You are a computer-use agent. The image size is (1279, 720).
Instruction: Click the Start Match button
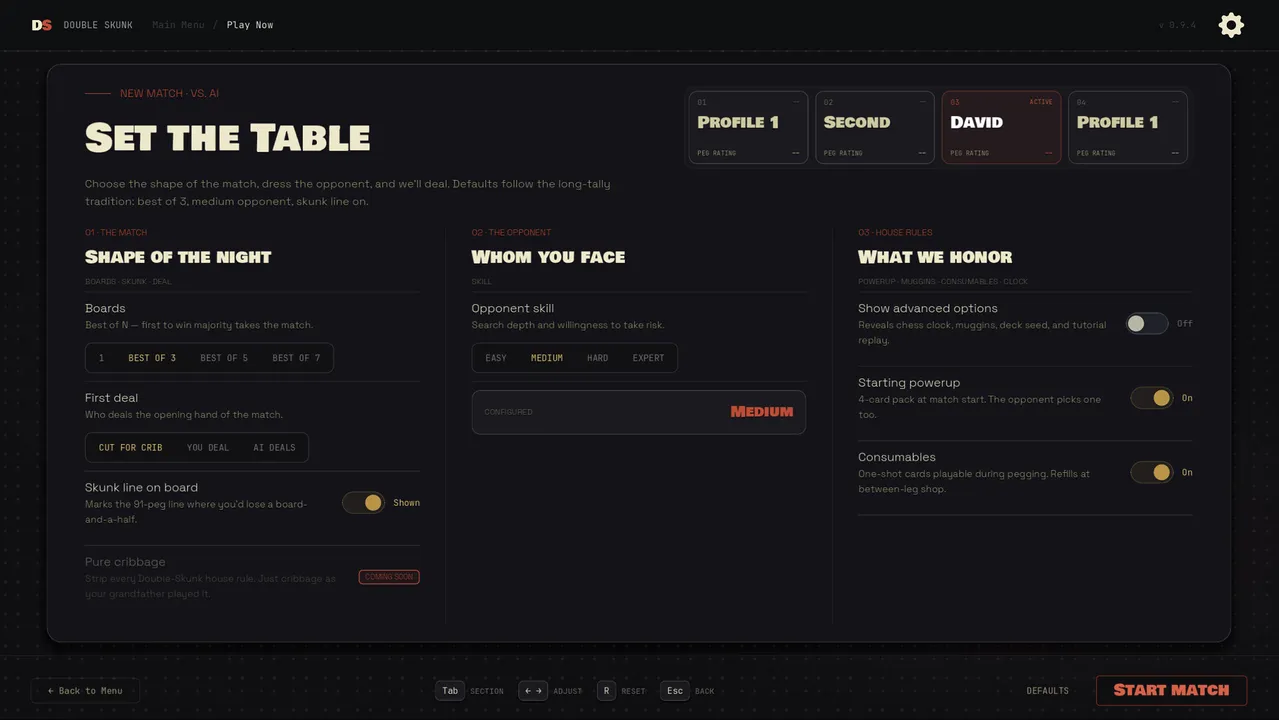point(1171,690)
